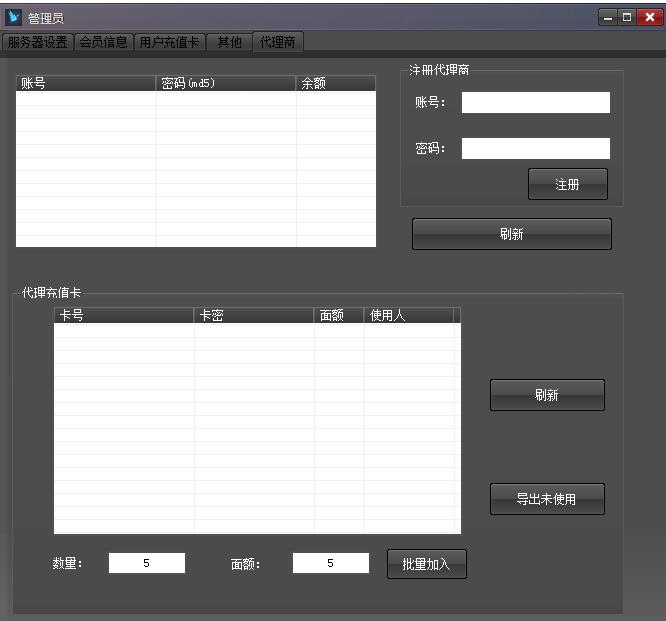The image size is (666, 621).
Task: Minimize the 管理员 window
Action: [x=608, y=17]
